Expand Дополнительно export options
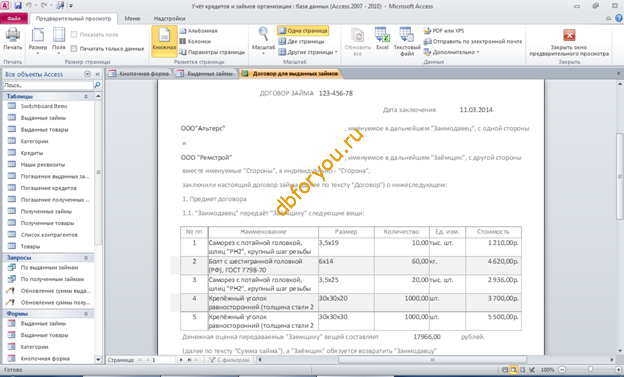Screen dimensions: 624x377 pyautogui.click(x=452, y=52)
